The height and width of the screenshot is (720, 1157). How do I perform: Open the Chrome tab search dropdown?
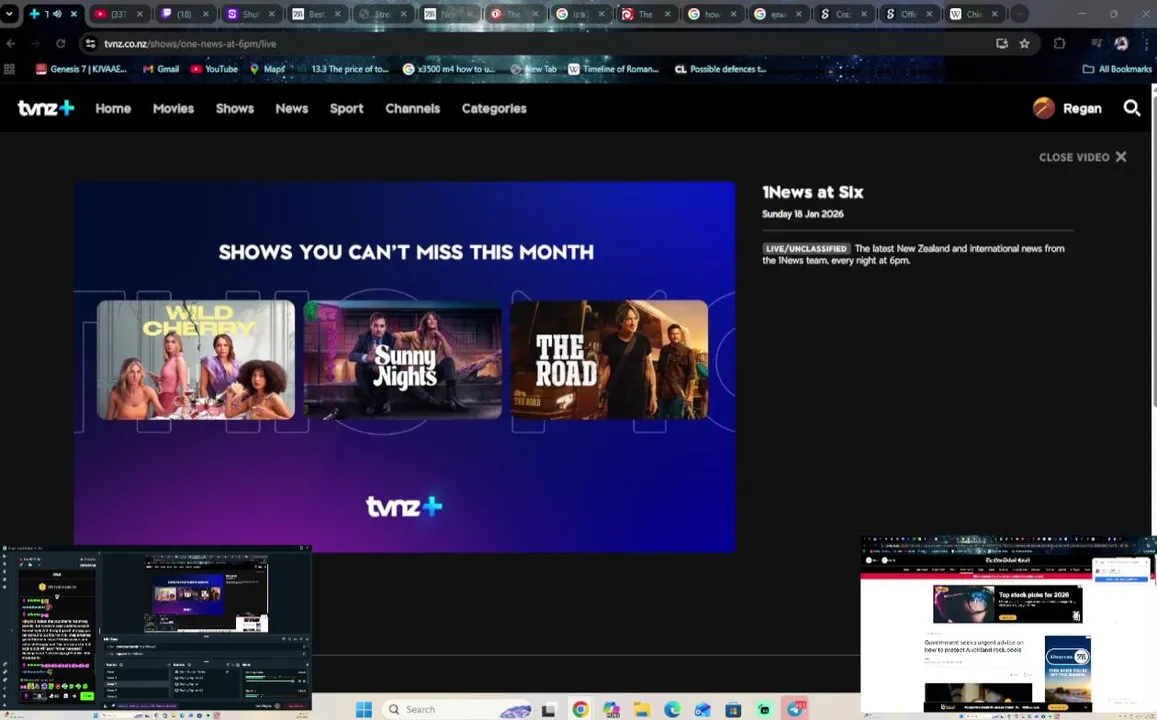(x=9, y=13)
